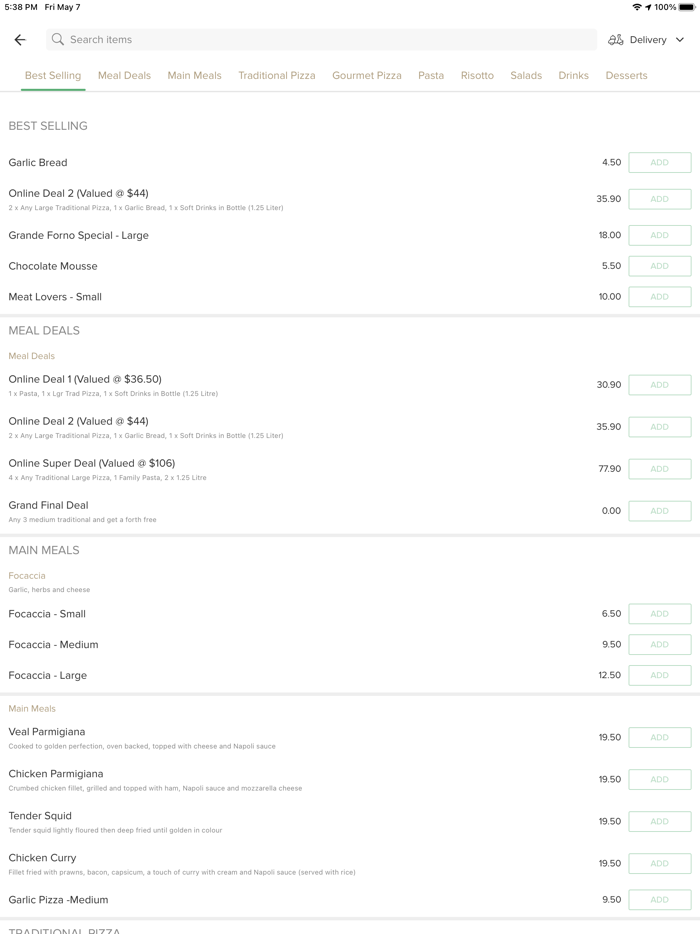Add Chocolate Mousse to the order

659,266
